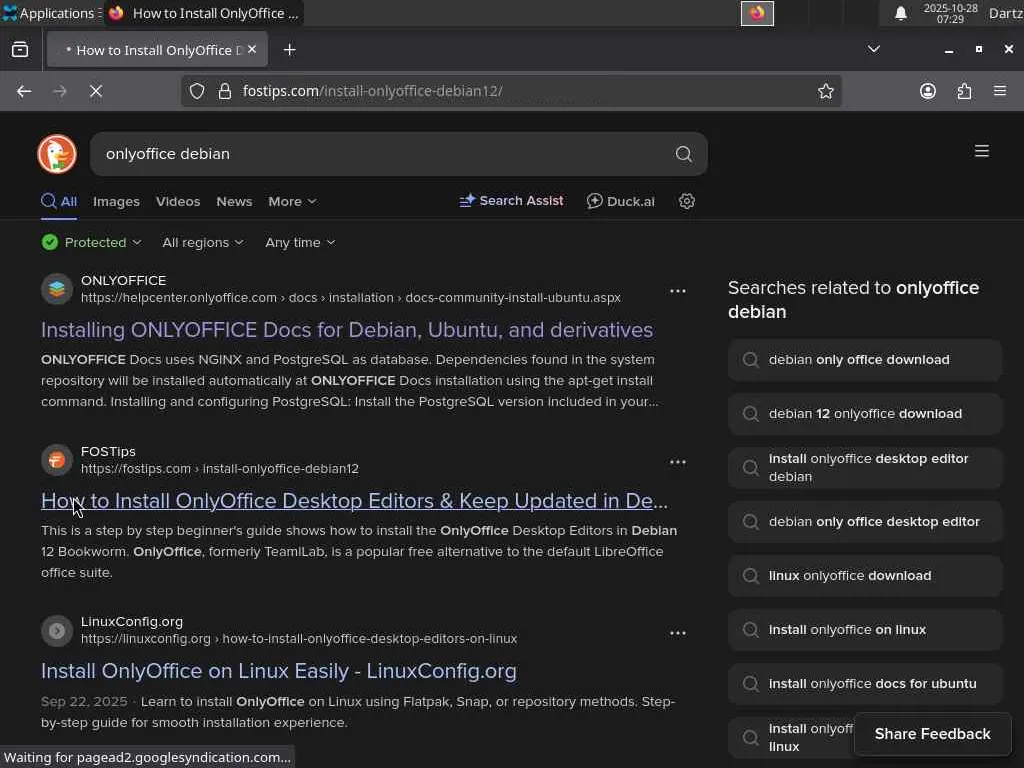Viewport: 1024px width, 768px height.
Task: Click the ONLYOFFICE result favicon
Action: [x=57, y=289]
